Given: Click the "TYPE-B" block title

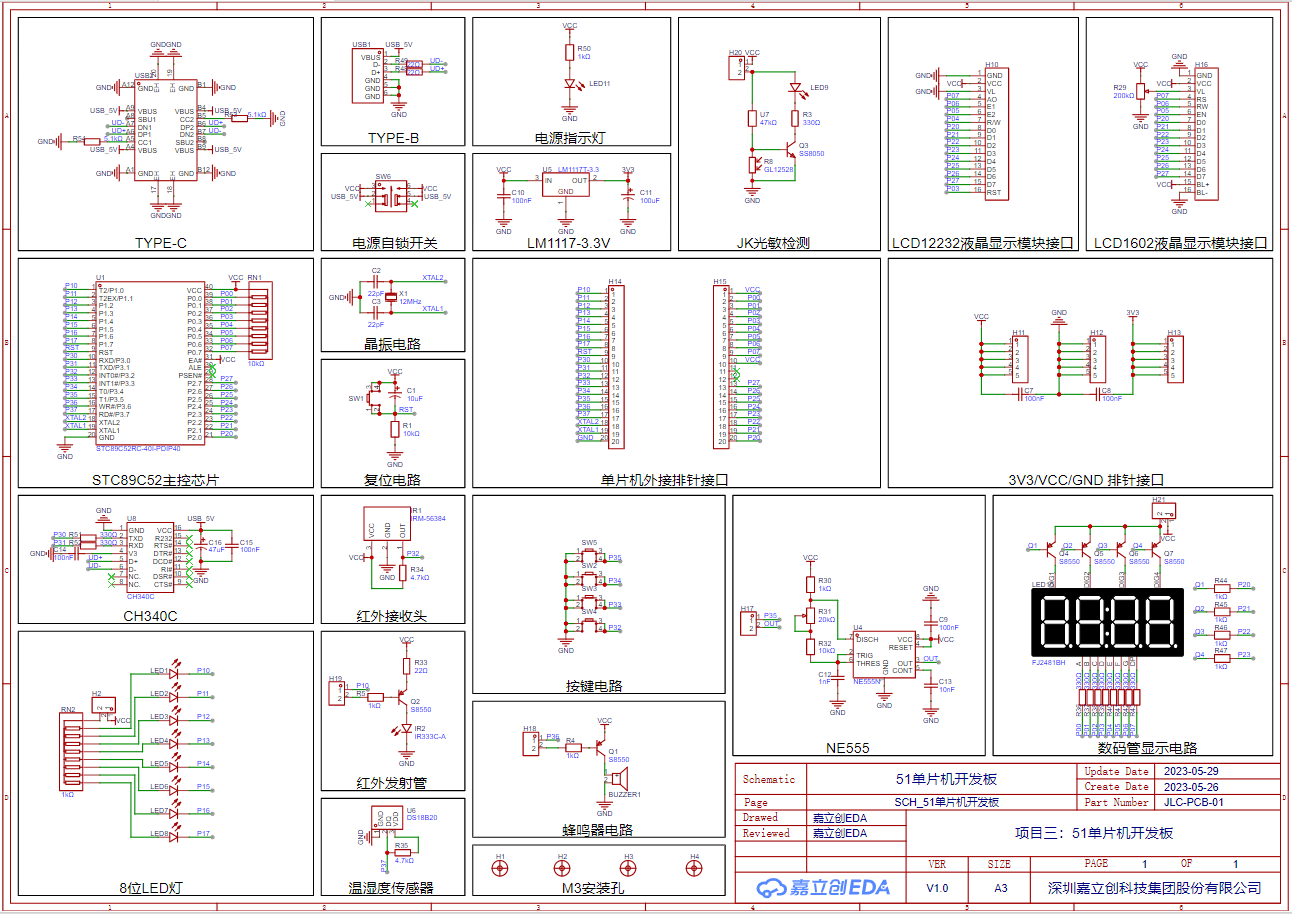Looking at the screenshot, I should tap(393, 138).
